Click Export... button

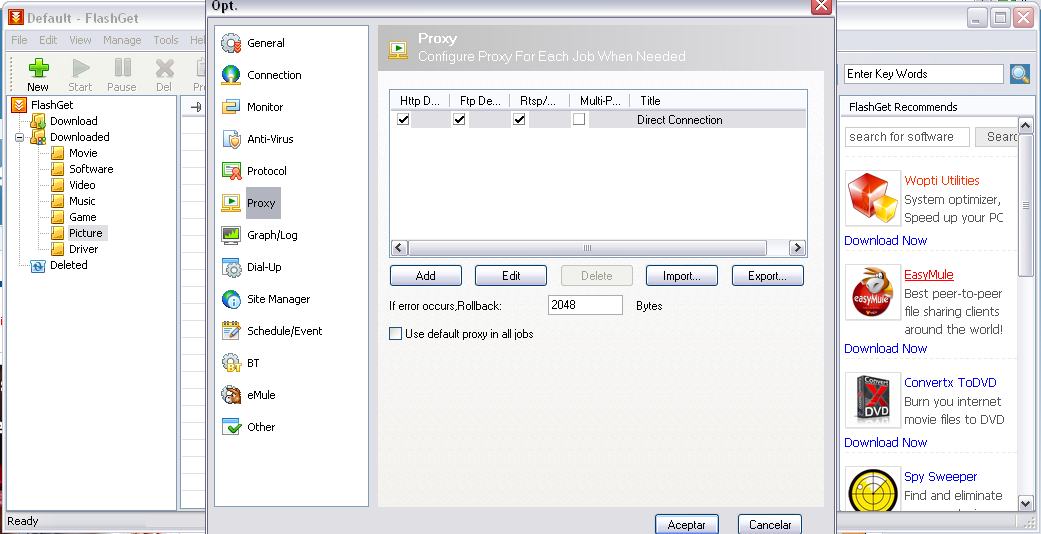tap(767, 276)
